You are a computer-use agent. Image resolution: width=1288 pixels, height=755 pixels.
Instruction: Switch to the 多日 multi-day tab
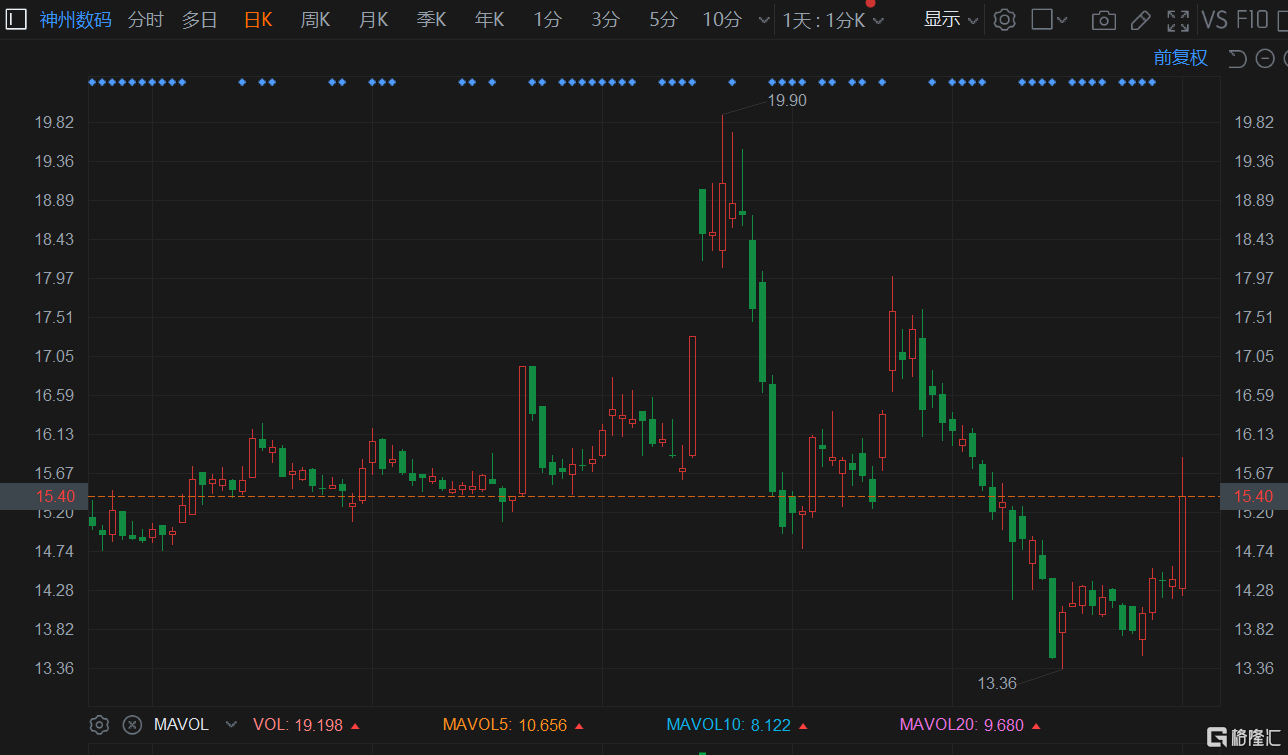199,19
